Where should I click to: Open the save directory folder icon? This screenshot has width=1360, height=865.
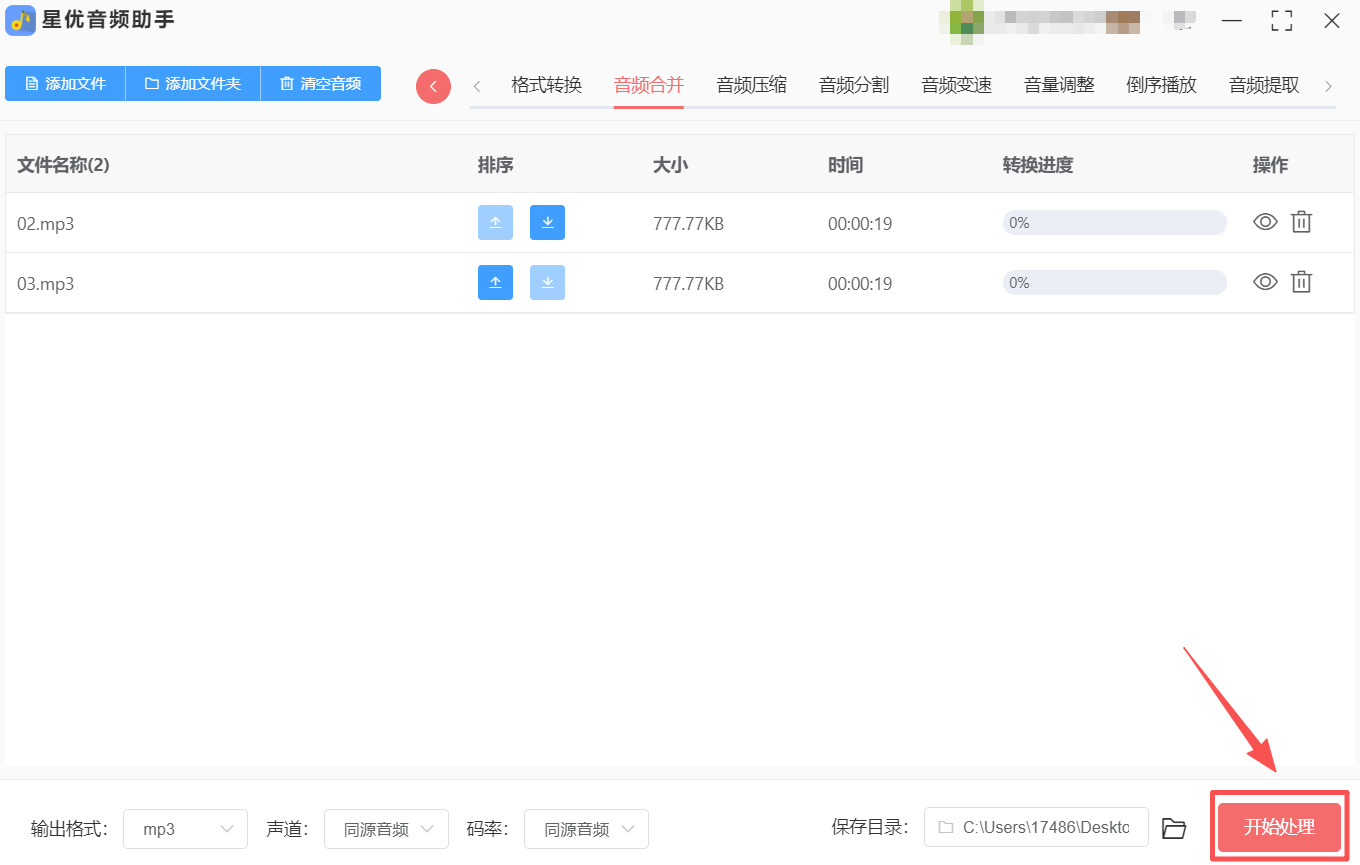click(x=1174, y=828)
